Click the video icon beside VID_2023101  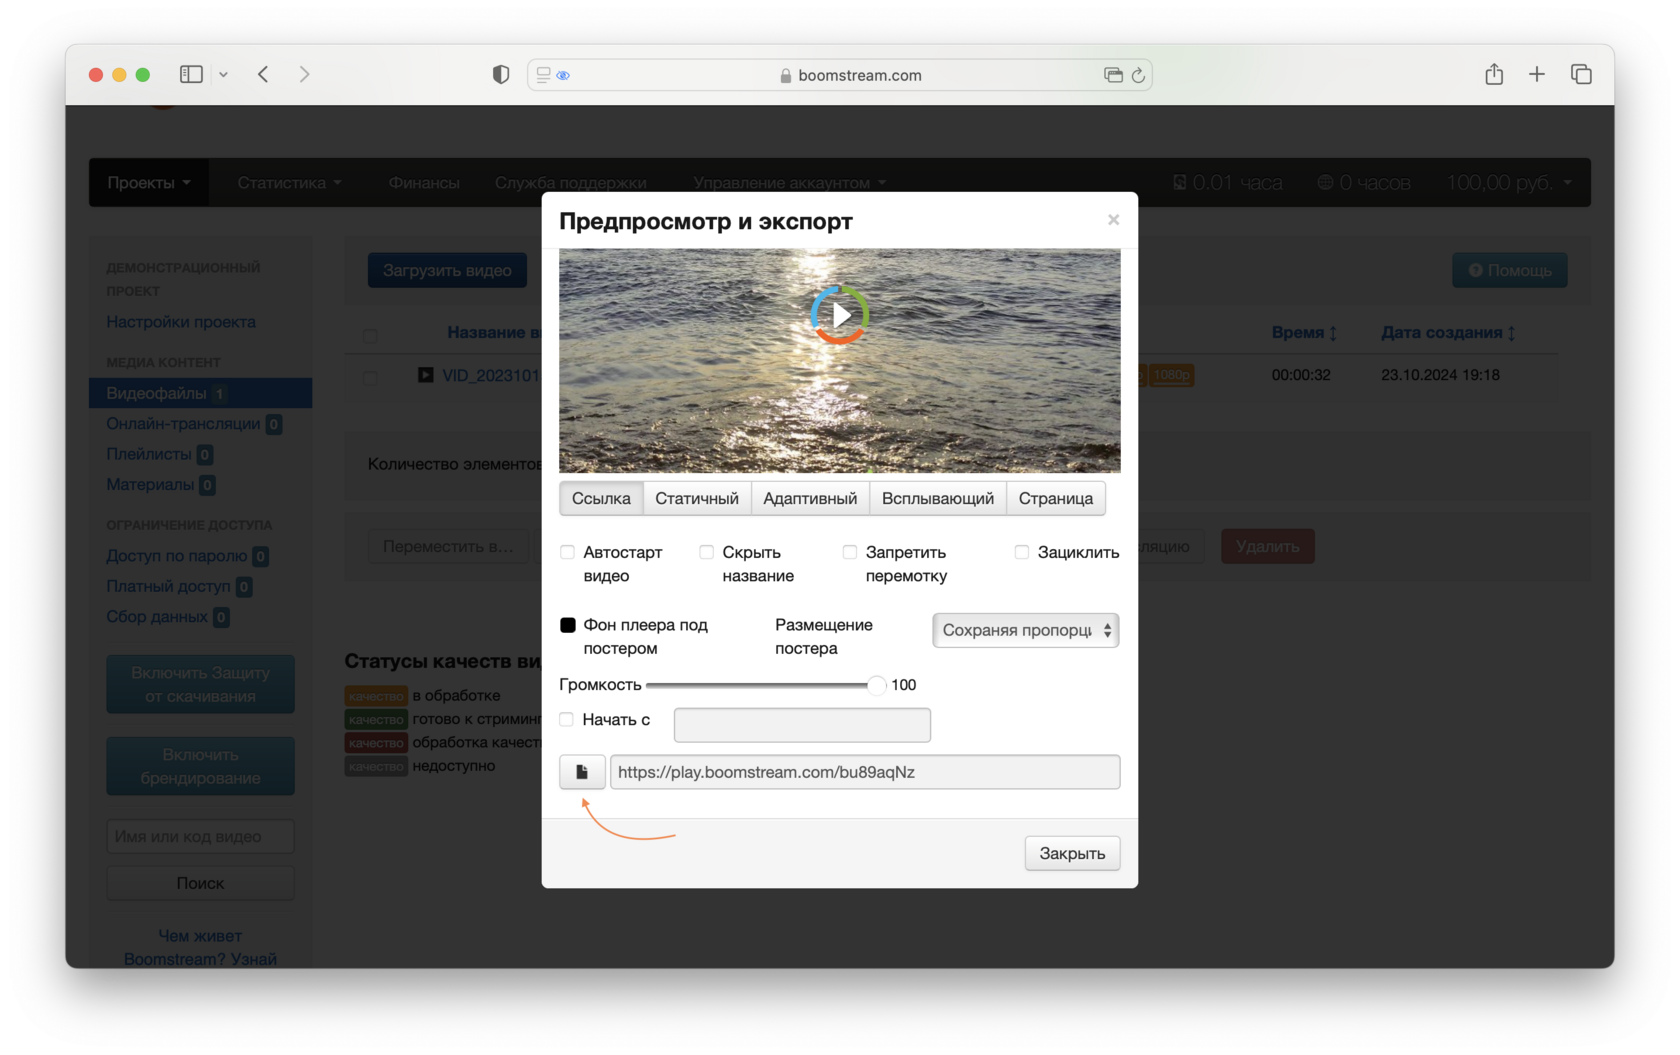(x=426, y=375)
